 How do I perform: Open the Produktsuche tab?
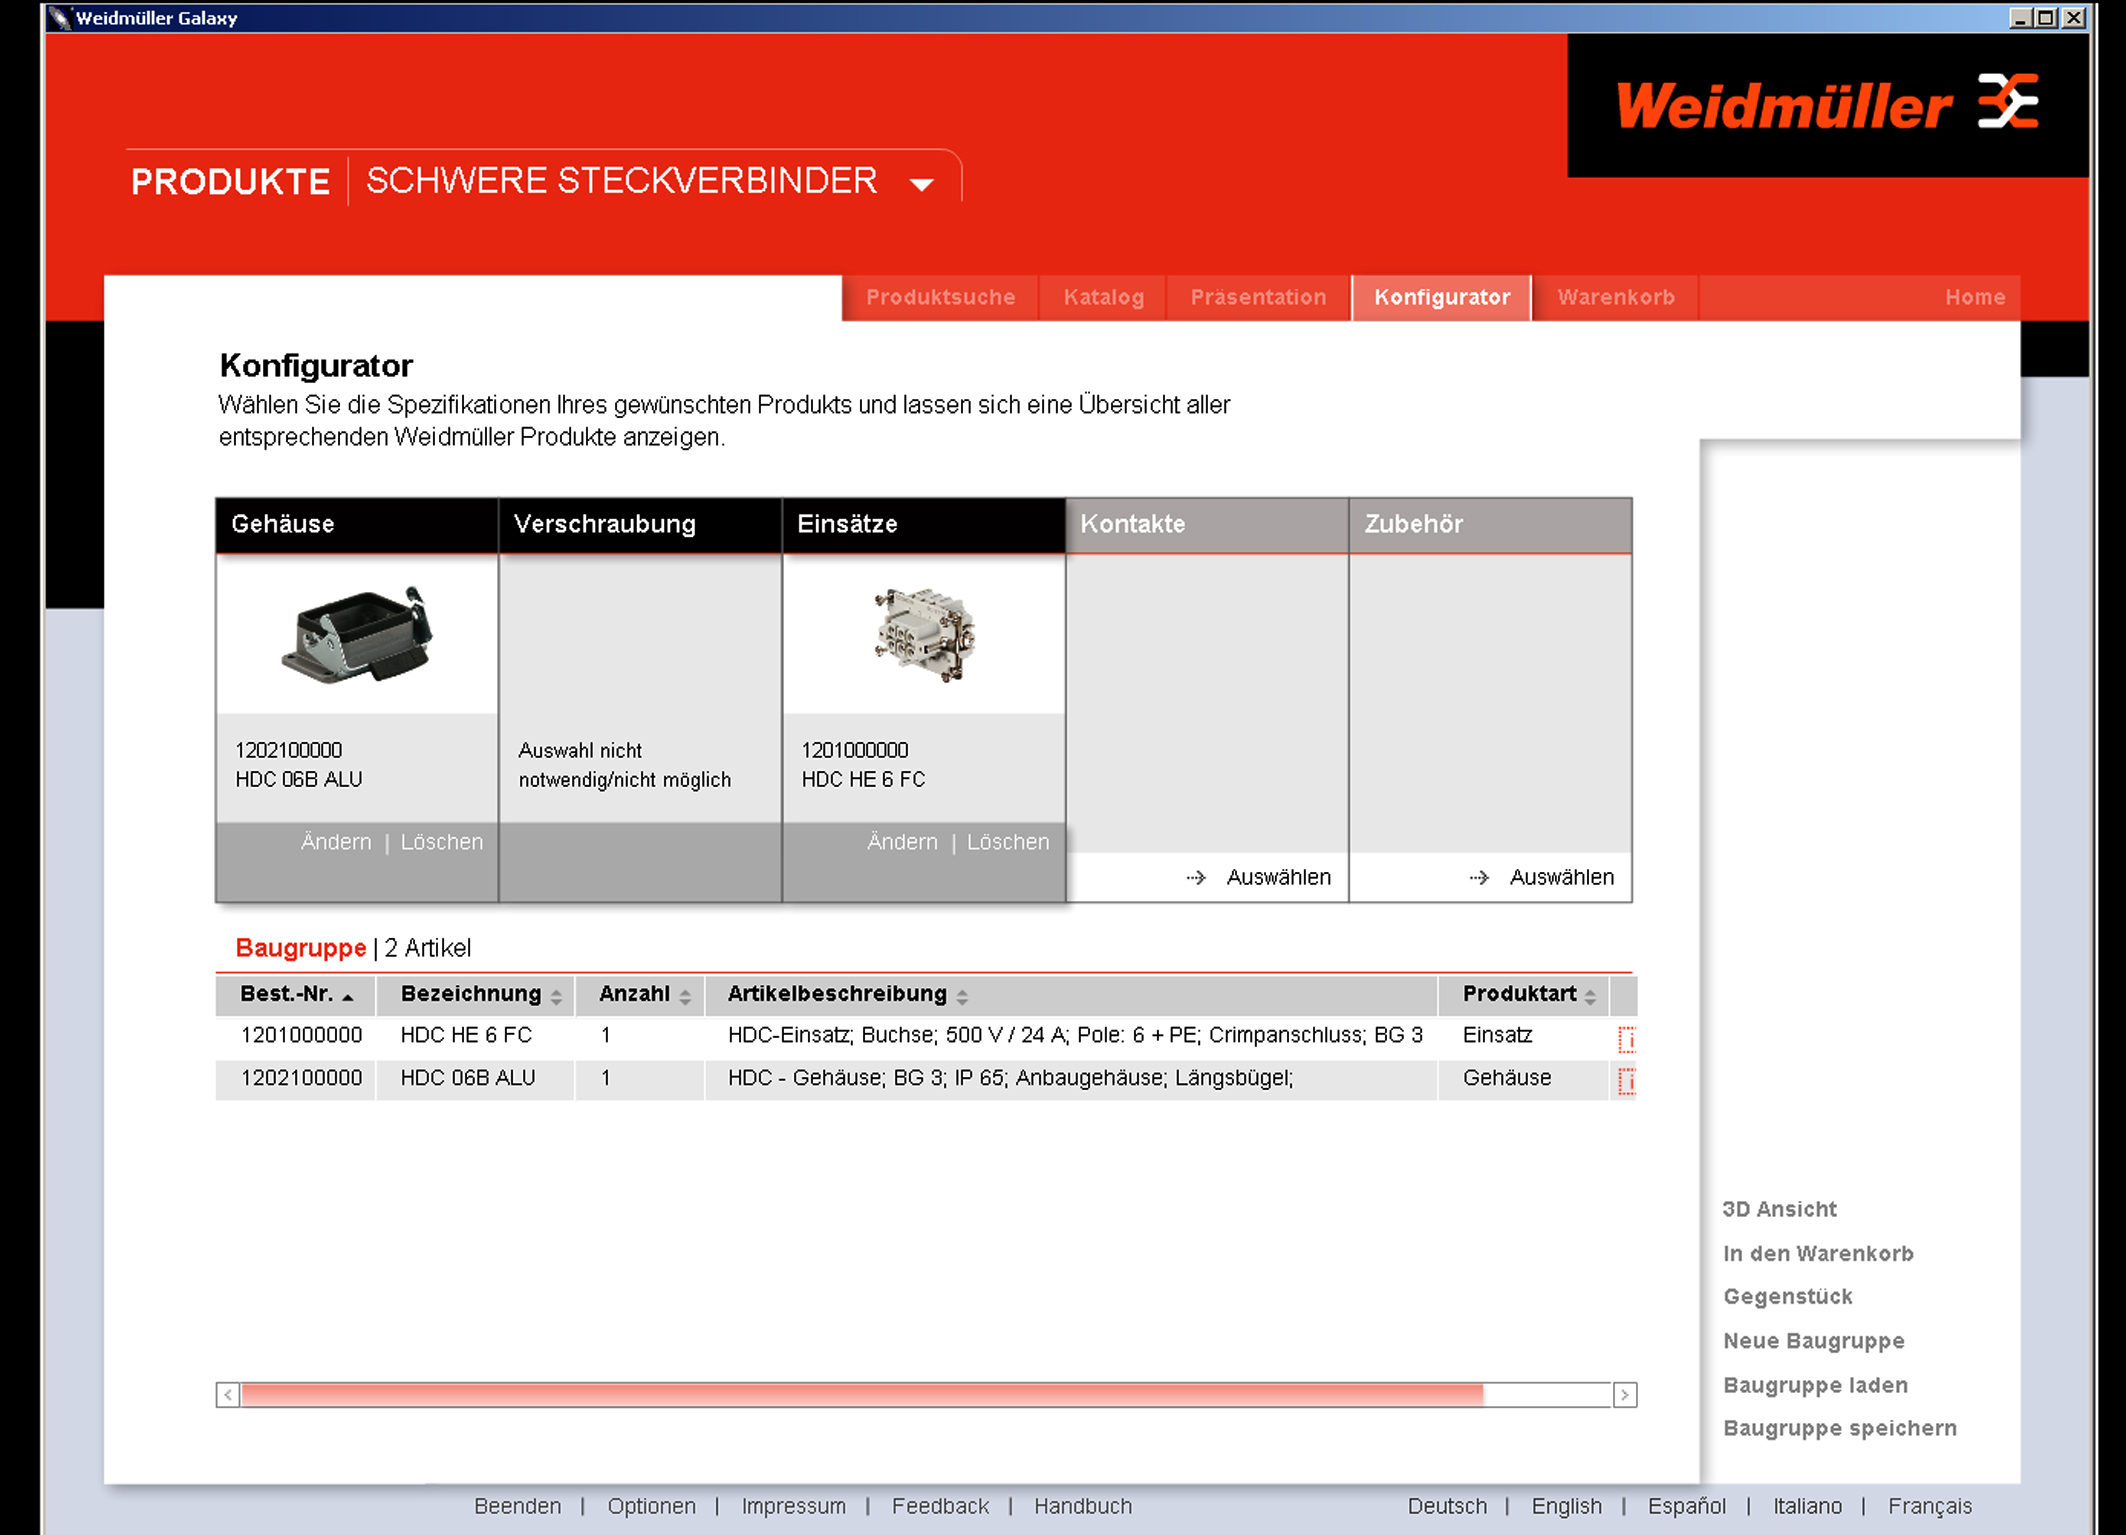pyautogui.click(x=940, y=297)
